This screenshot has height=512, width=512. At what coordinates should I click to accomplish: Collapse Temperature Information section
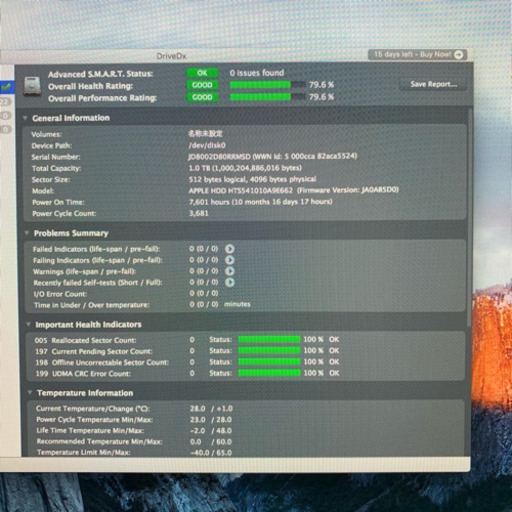click(x=30, y=393)
